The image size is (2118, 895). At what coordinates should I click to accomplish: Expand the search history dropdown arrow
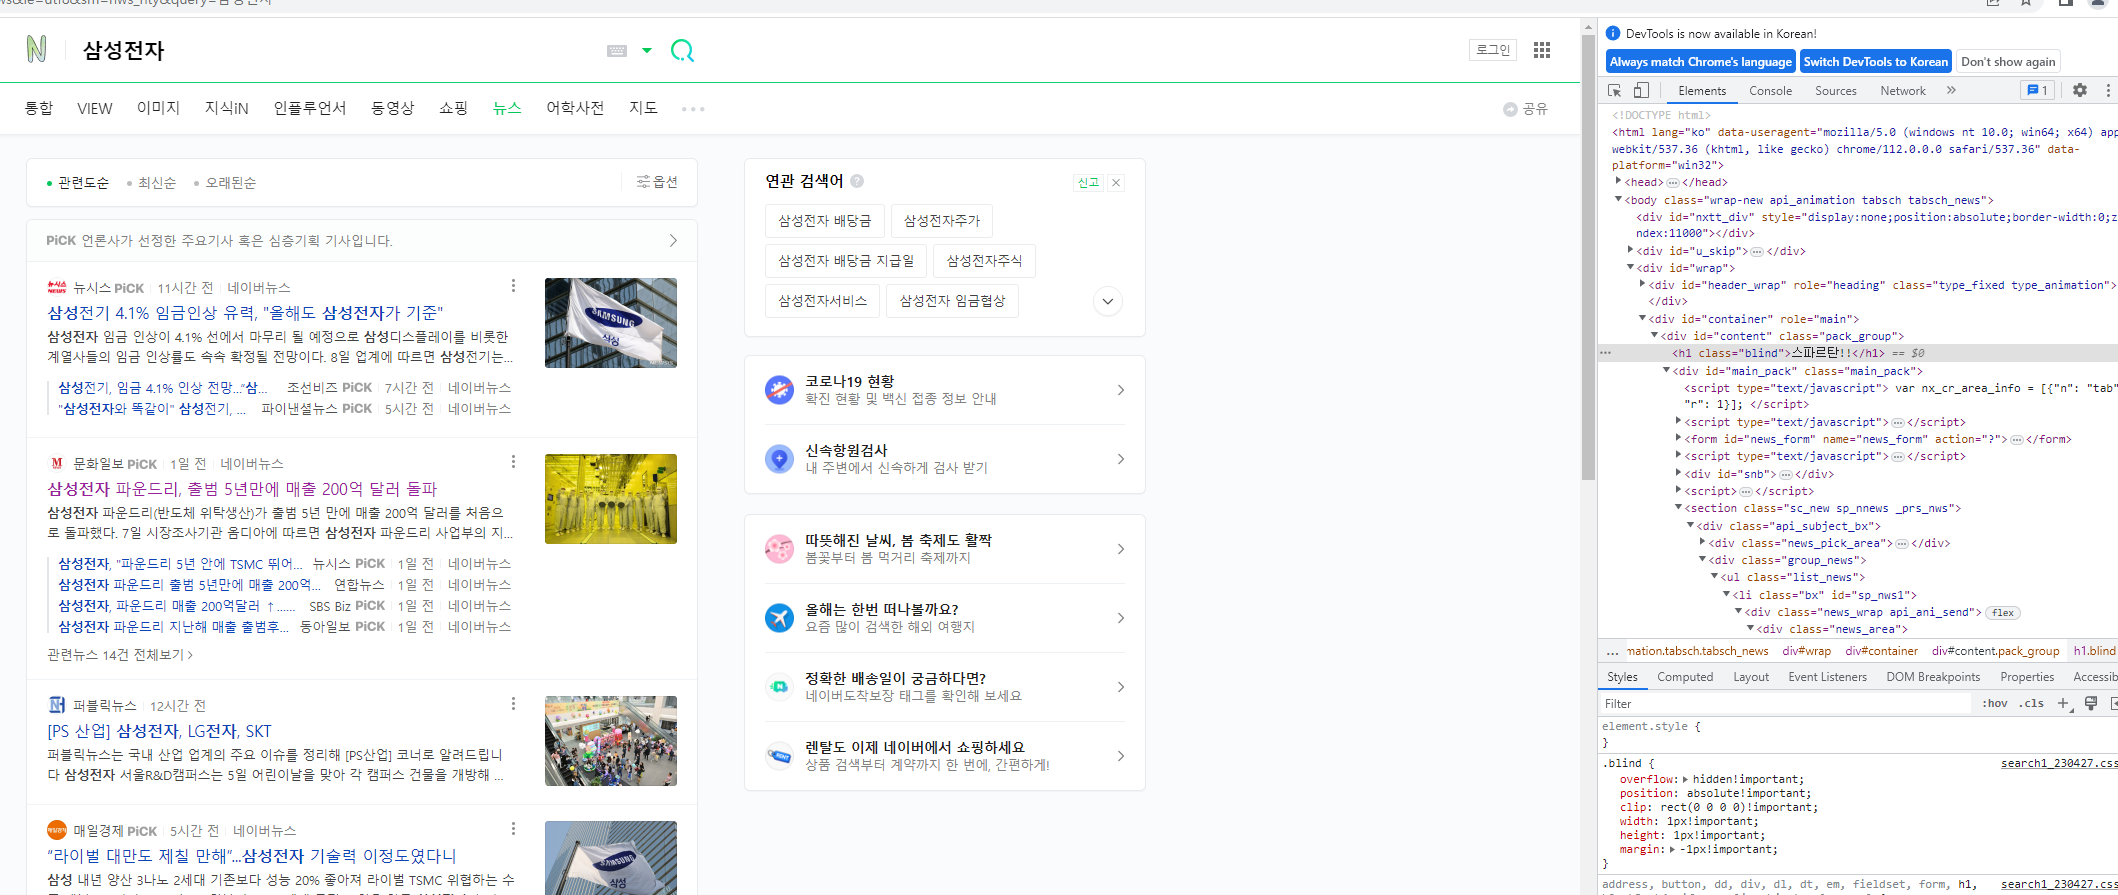[x=647, y=50]
